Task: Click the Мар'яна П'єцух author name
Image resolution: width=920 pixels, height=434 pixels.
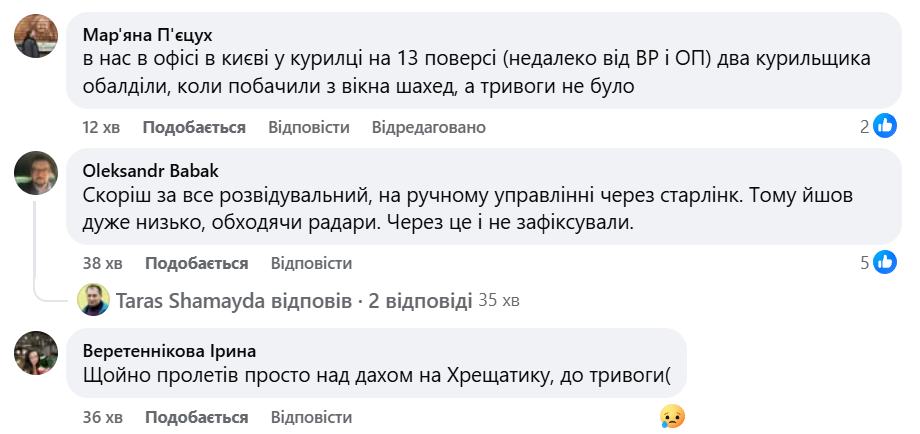Action: click(145, 34)
